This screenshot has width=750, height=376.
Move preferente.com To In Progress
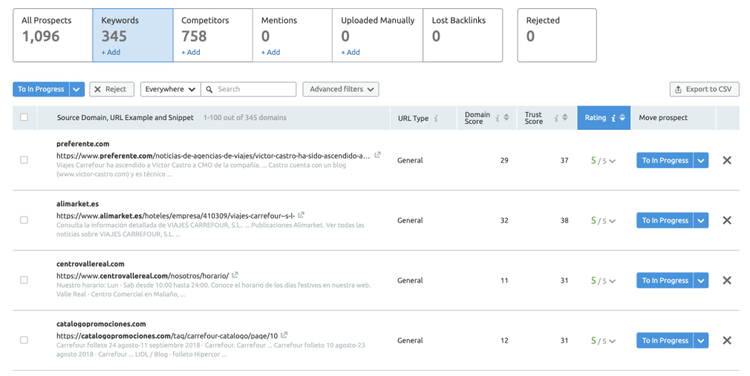click(665, 160)
